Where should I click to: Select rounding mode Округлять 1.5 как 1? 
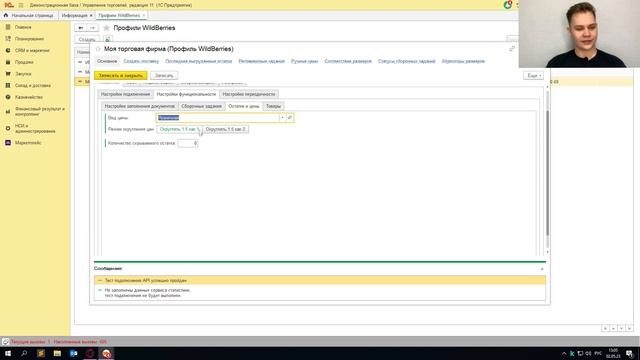pyautogui.click(x=179, y=129)
